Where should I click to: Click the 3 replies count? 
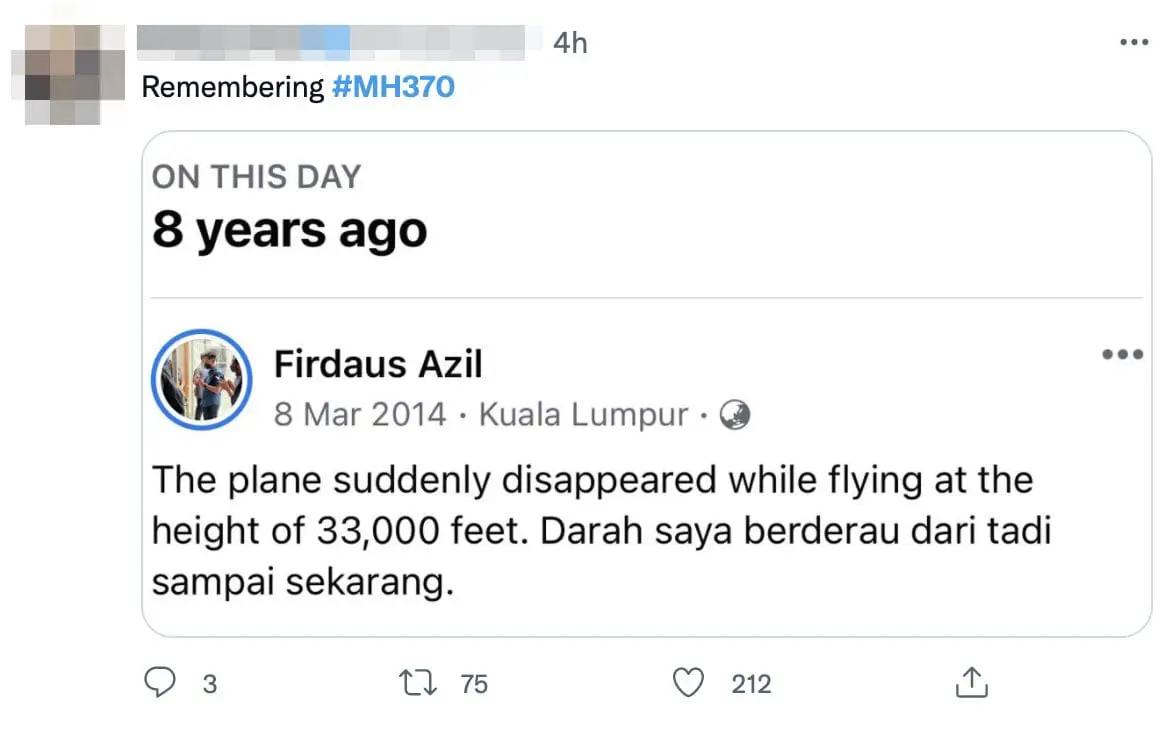click(210, 684)
